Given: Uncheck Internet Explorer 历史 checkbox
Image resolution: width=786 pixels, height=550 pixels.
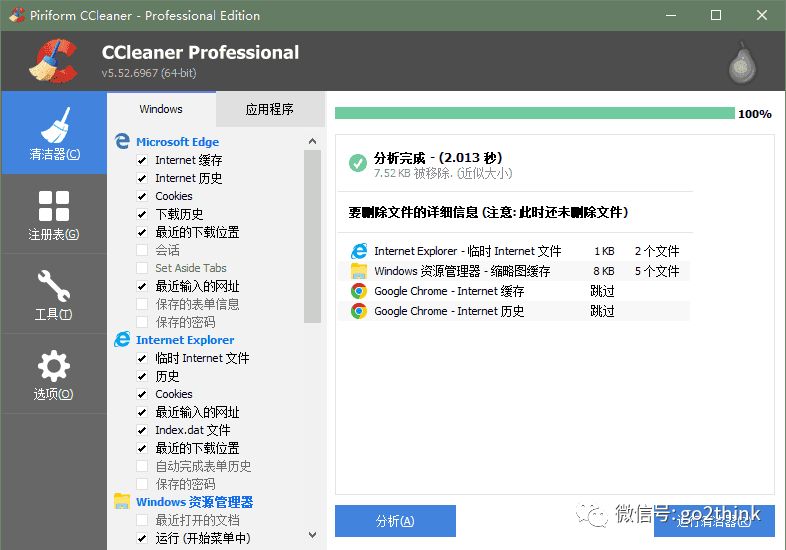Looking at the screenshot, I should click(x=142, y=377).
